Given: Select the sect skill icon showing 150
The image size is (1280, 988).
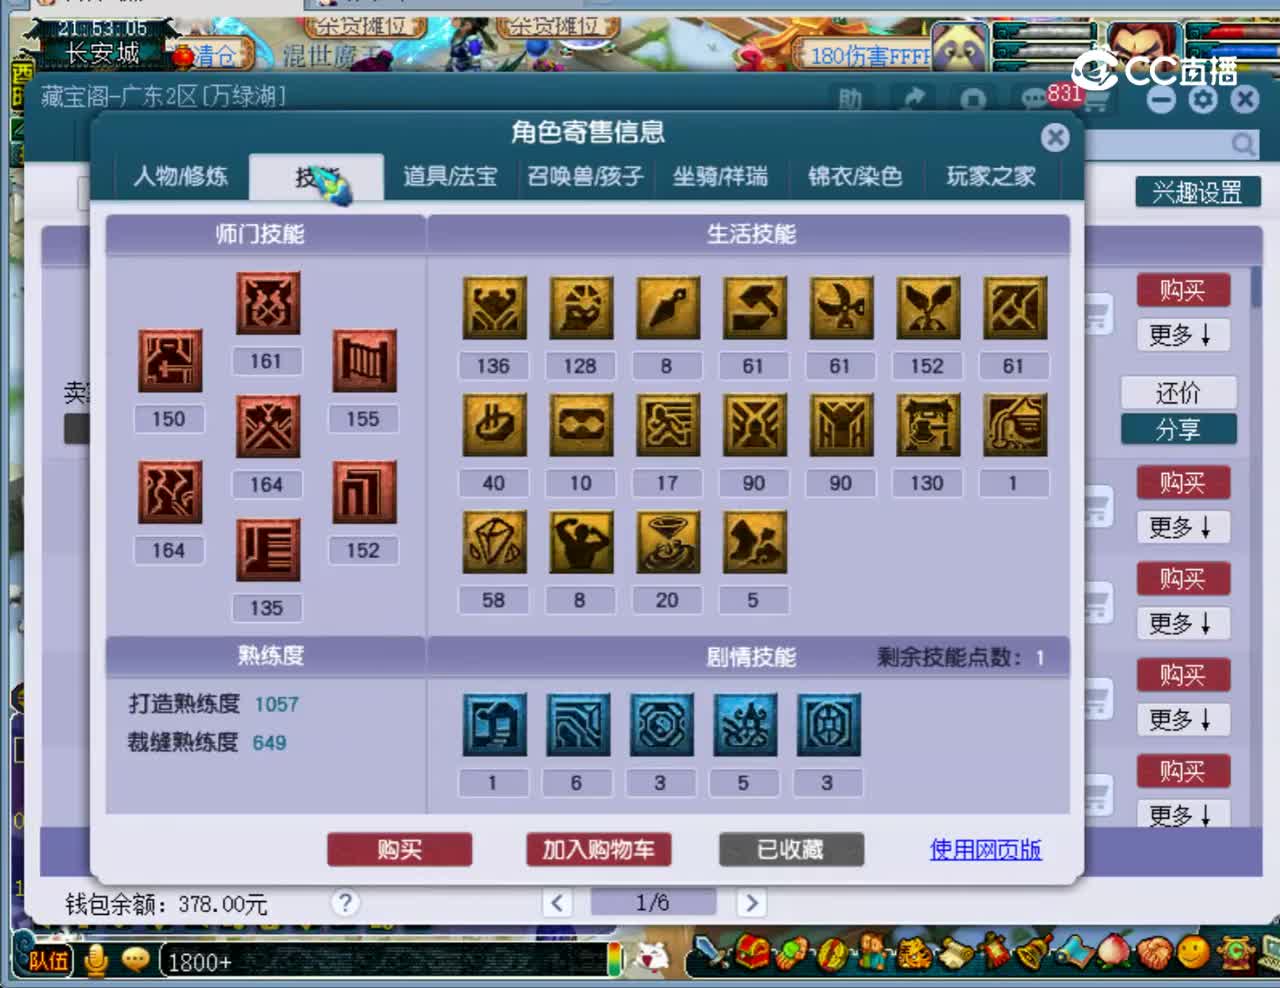Looking at the screenshot, I should [x=170, y=361].
